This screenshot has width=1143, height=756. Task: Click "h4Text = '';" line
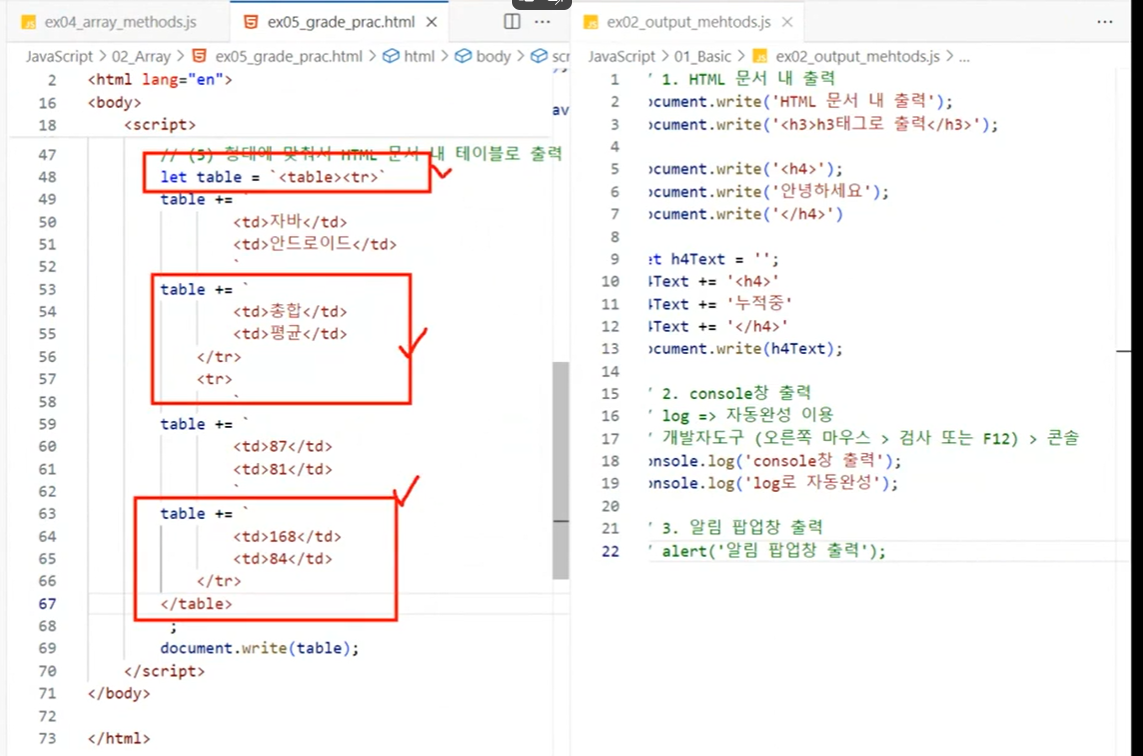coord(714,259)
